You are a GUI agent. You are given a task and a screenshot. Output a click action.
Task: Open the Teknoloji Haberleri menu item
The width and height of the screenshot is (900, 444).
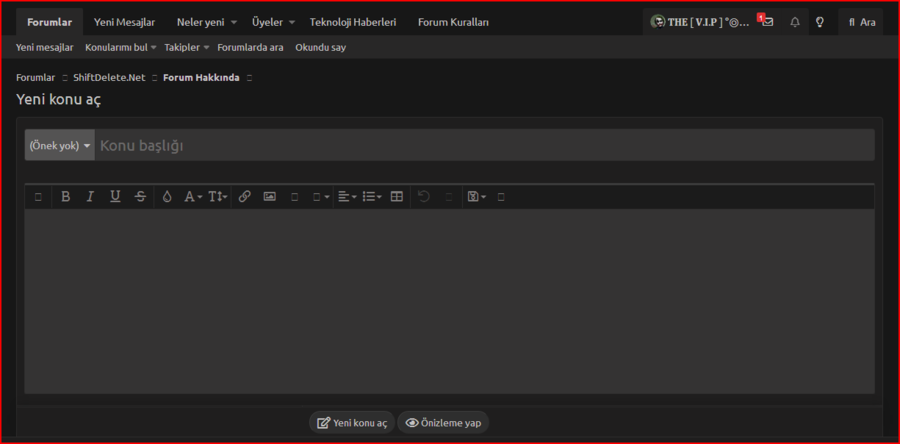coord(353,22)
